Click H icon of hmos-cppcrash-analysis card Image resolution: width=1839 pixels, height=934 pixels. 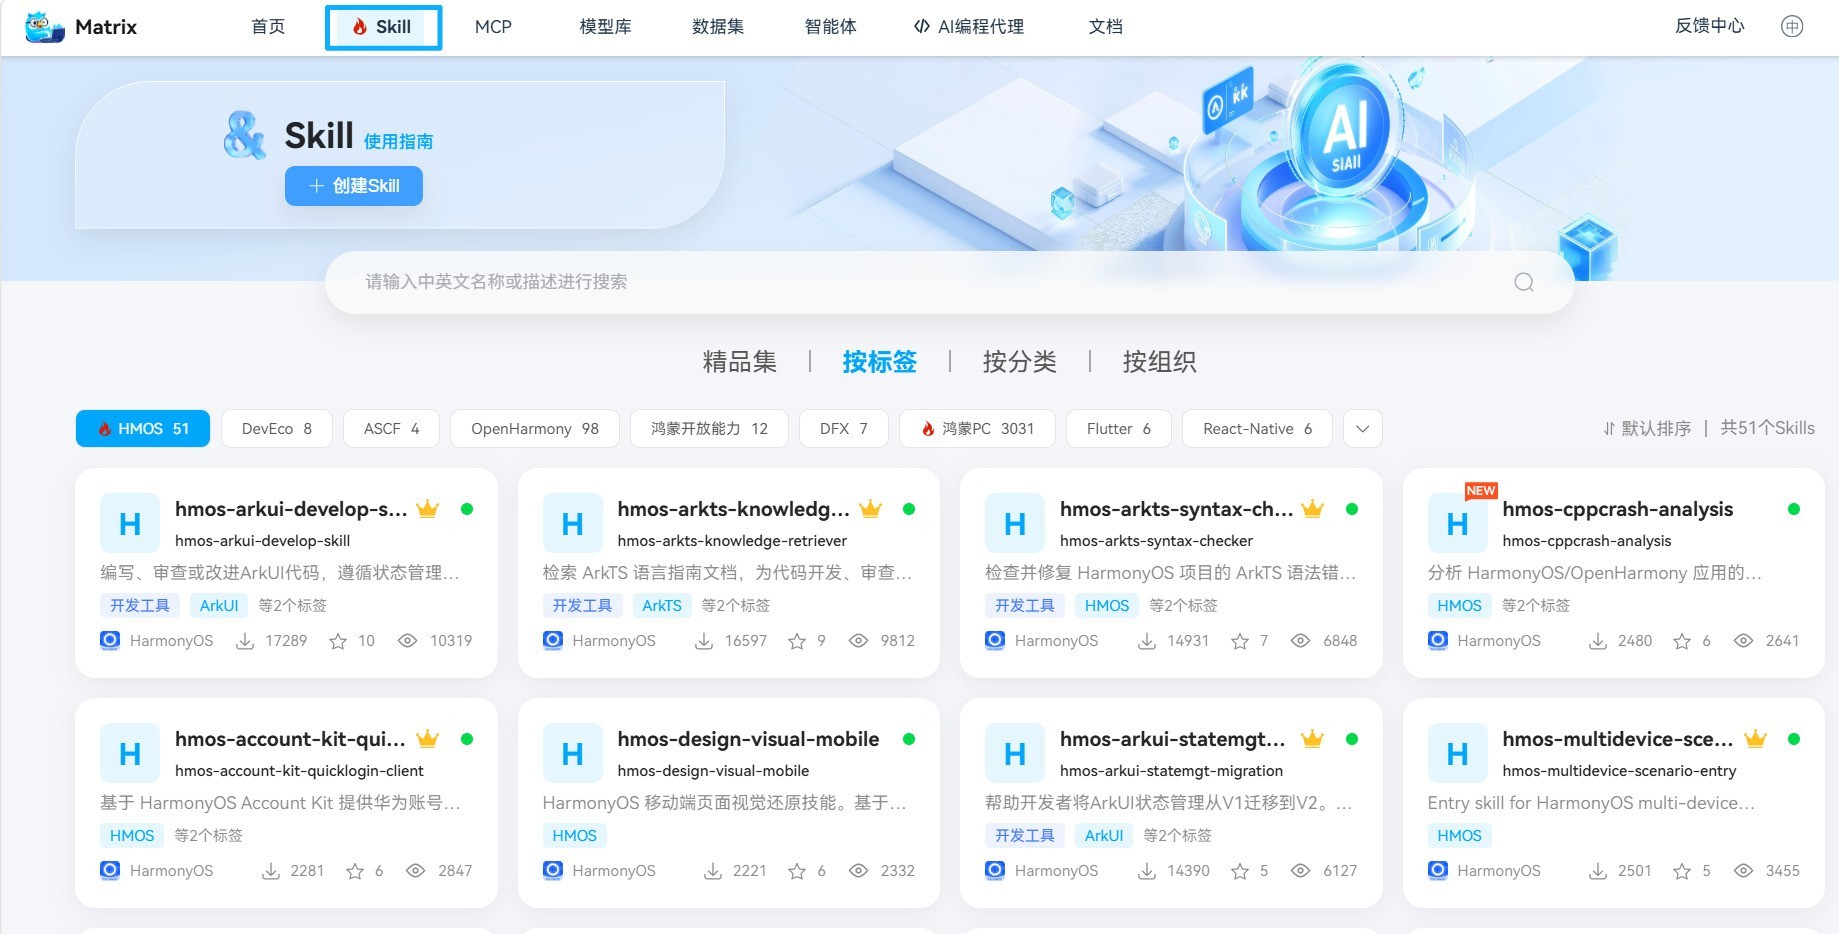coord(1458,523)
